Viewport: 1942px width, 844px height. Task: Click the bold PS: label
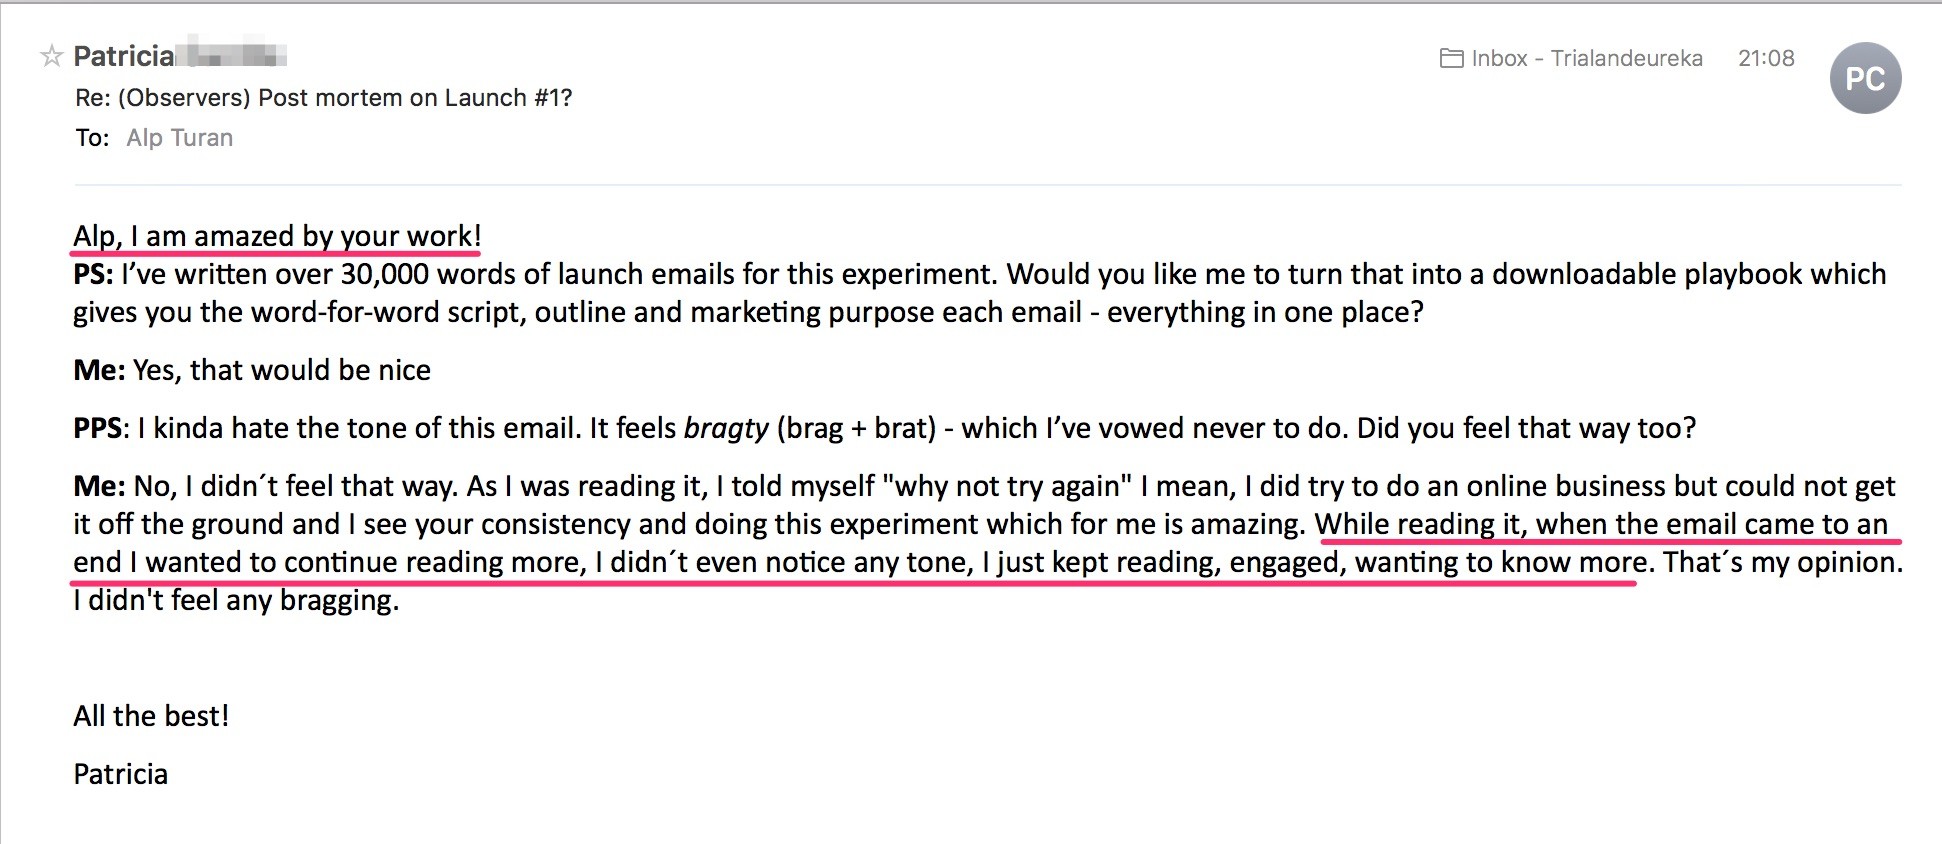(93, 274)
